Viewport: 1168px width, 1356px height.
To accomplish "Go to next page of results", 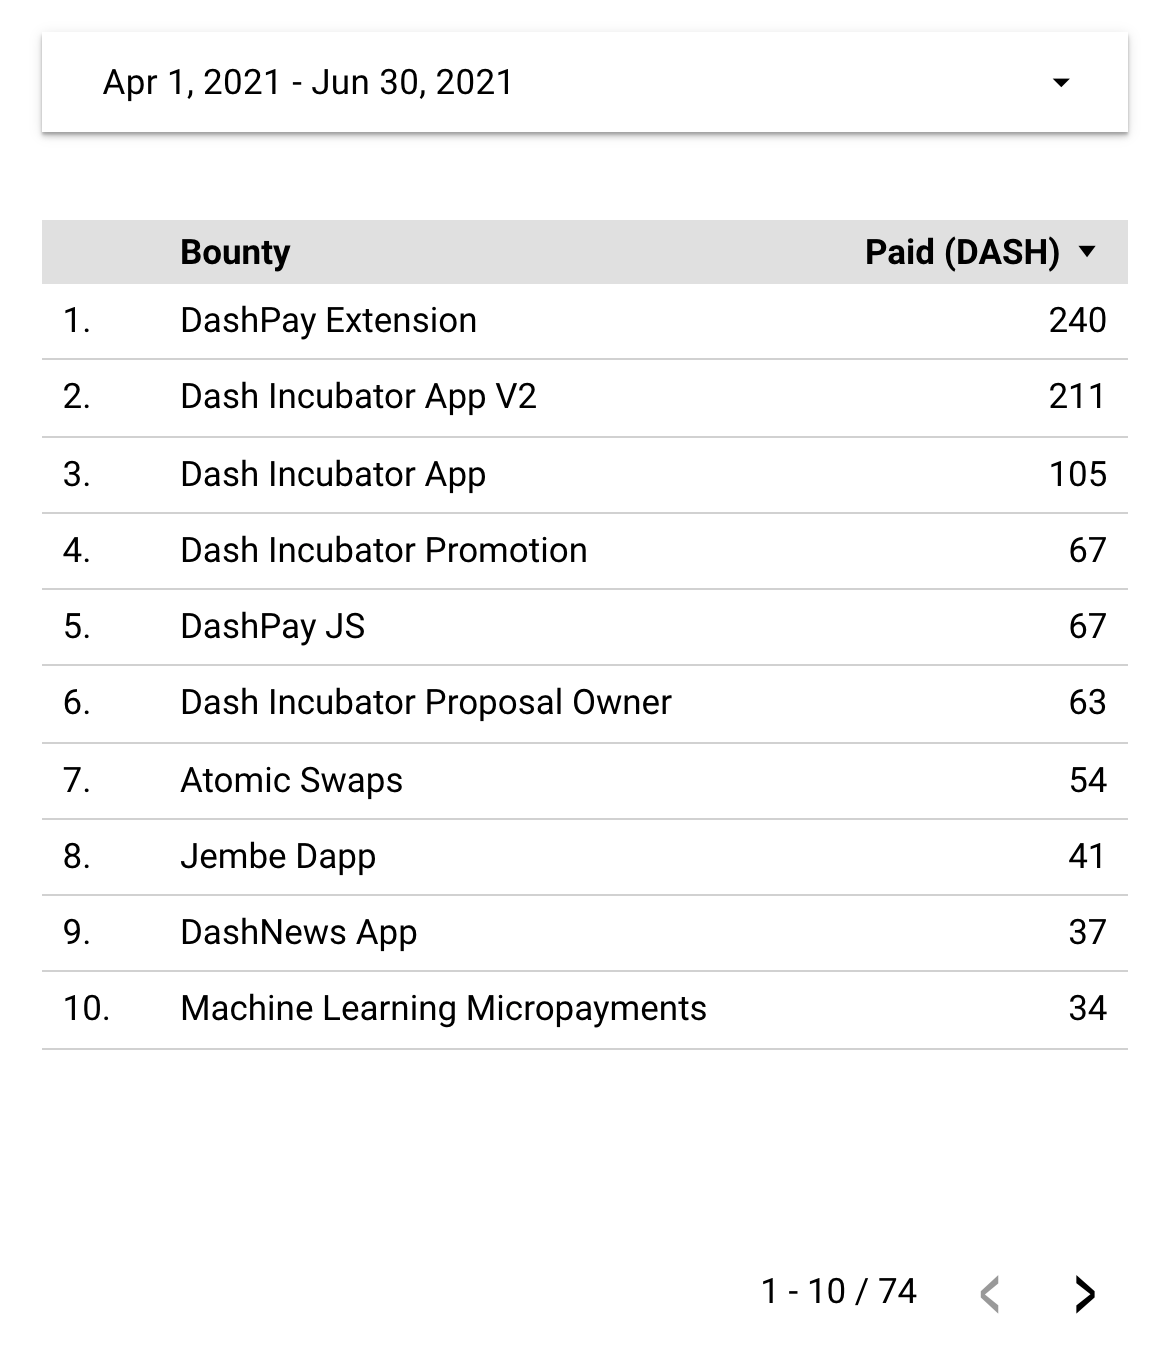I will tap(1085, 1293).
